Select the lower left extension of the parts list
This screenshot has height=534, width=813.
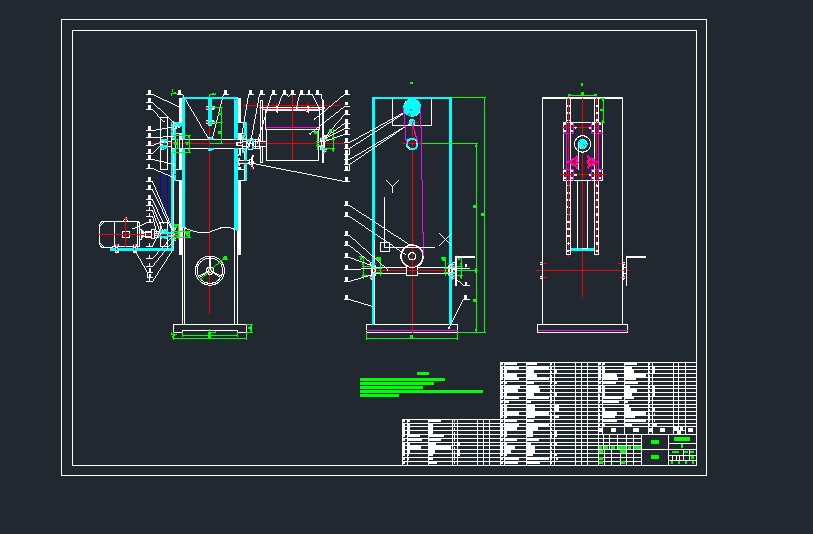pos(451,442)
